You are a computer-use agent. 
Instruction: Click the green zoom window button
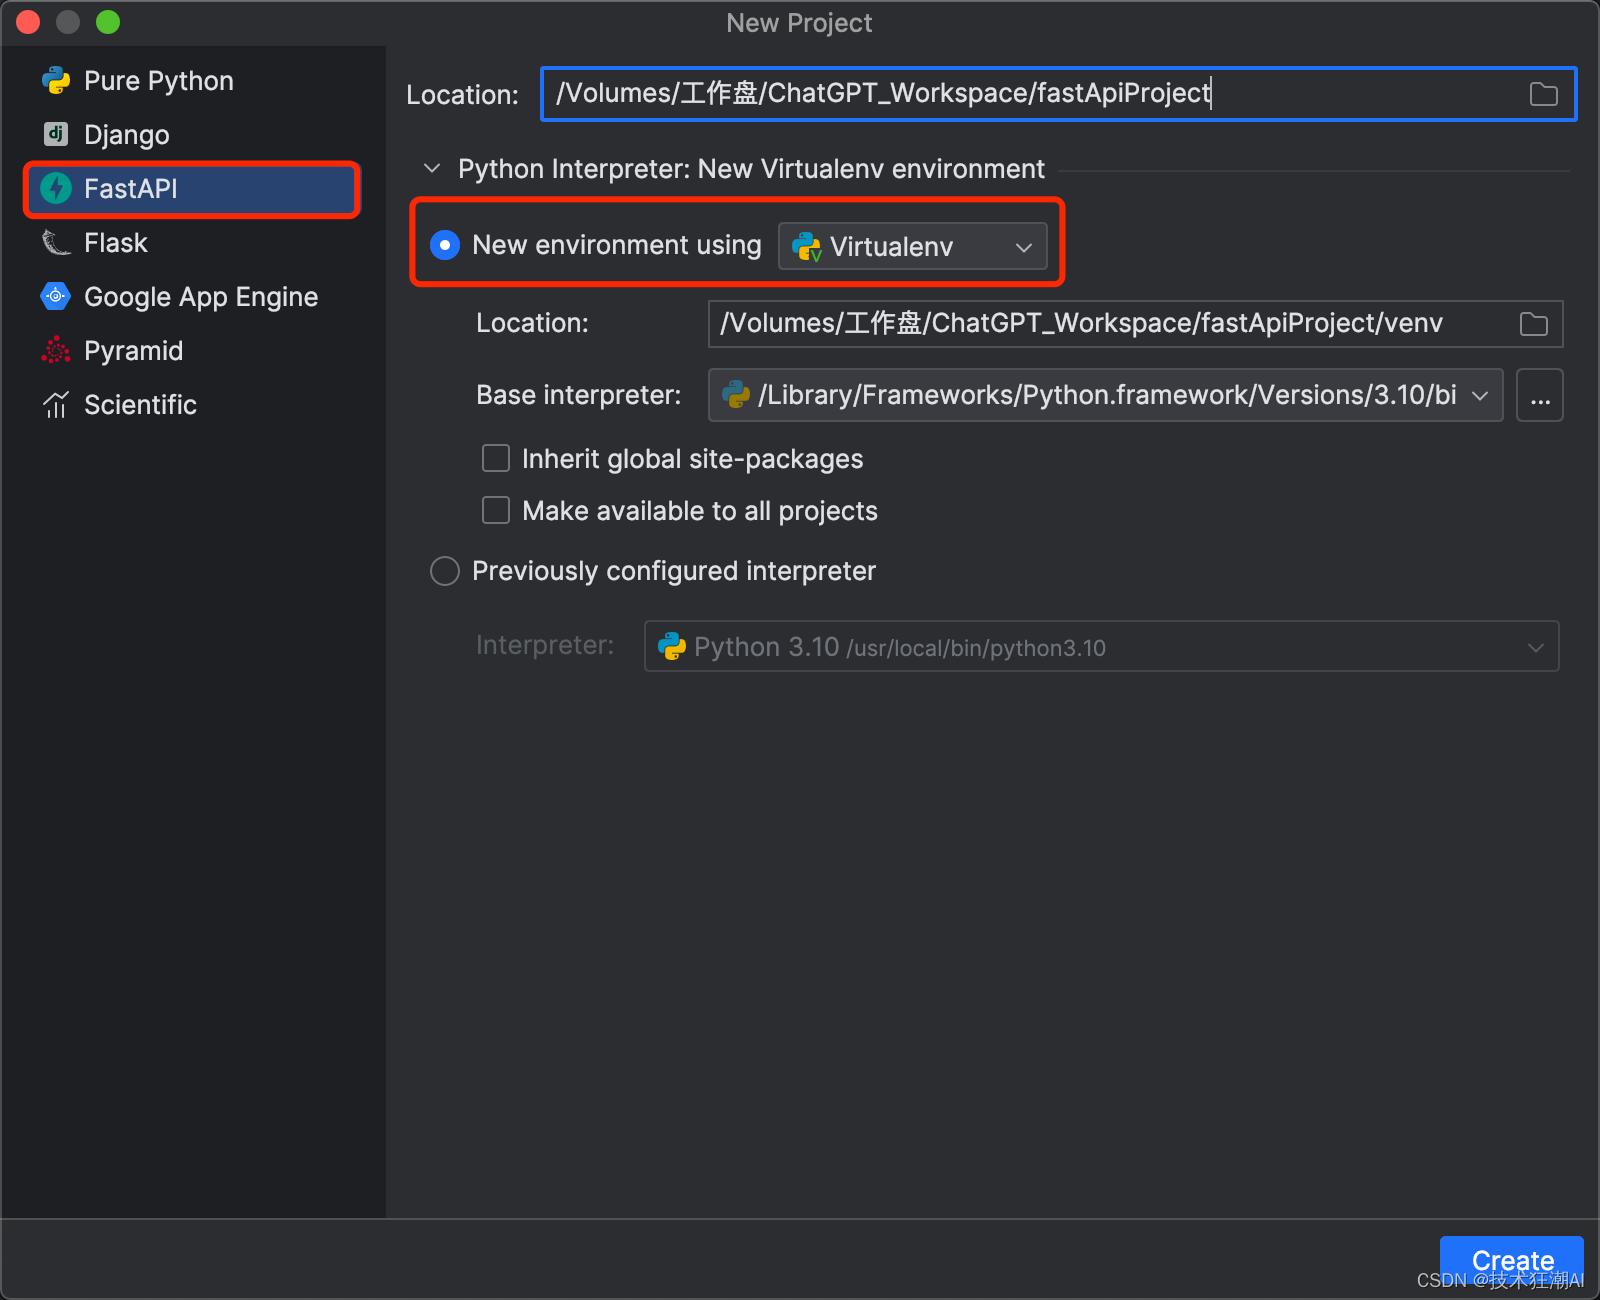[x=108, y=22]
